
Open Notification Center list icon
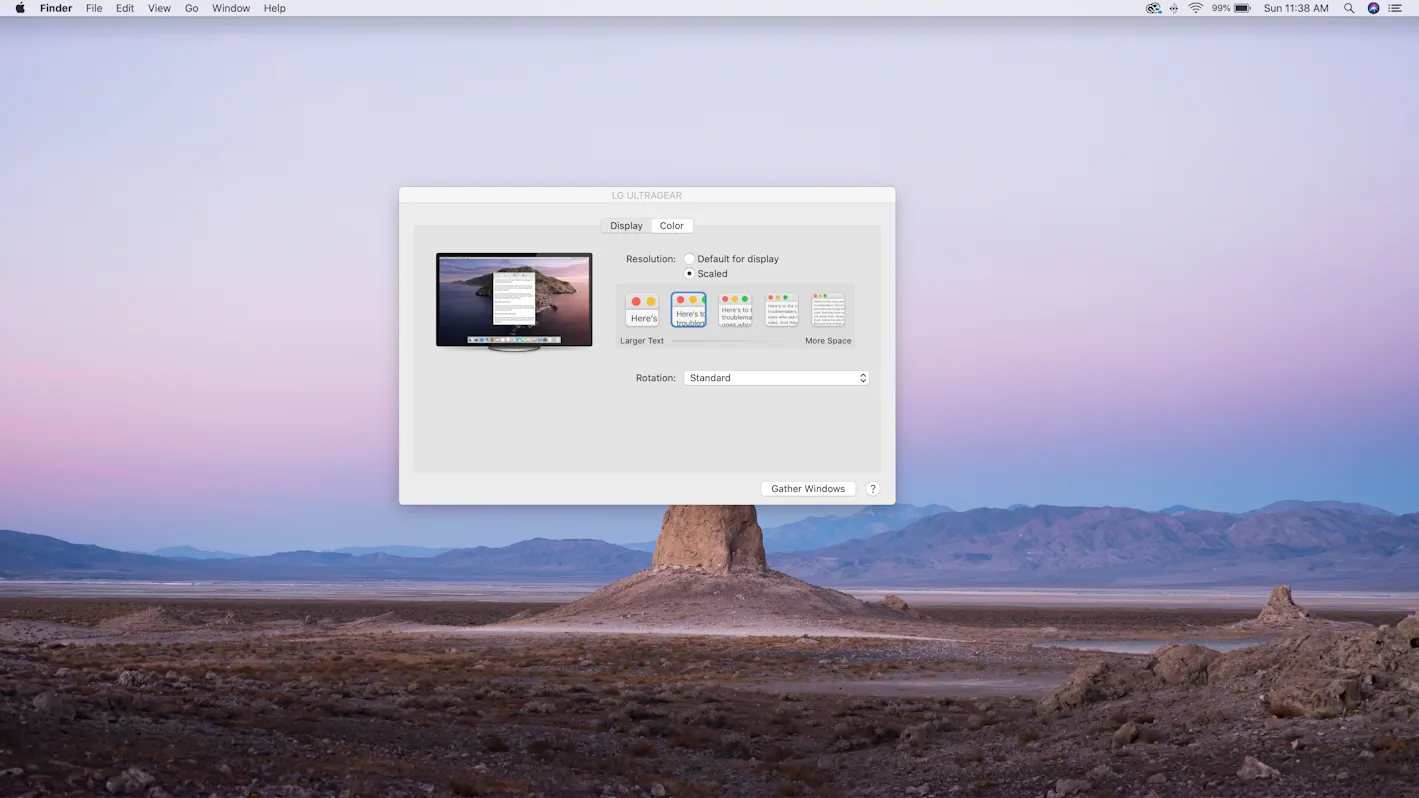click(1396, 8)
